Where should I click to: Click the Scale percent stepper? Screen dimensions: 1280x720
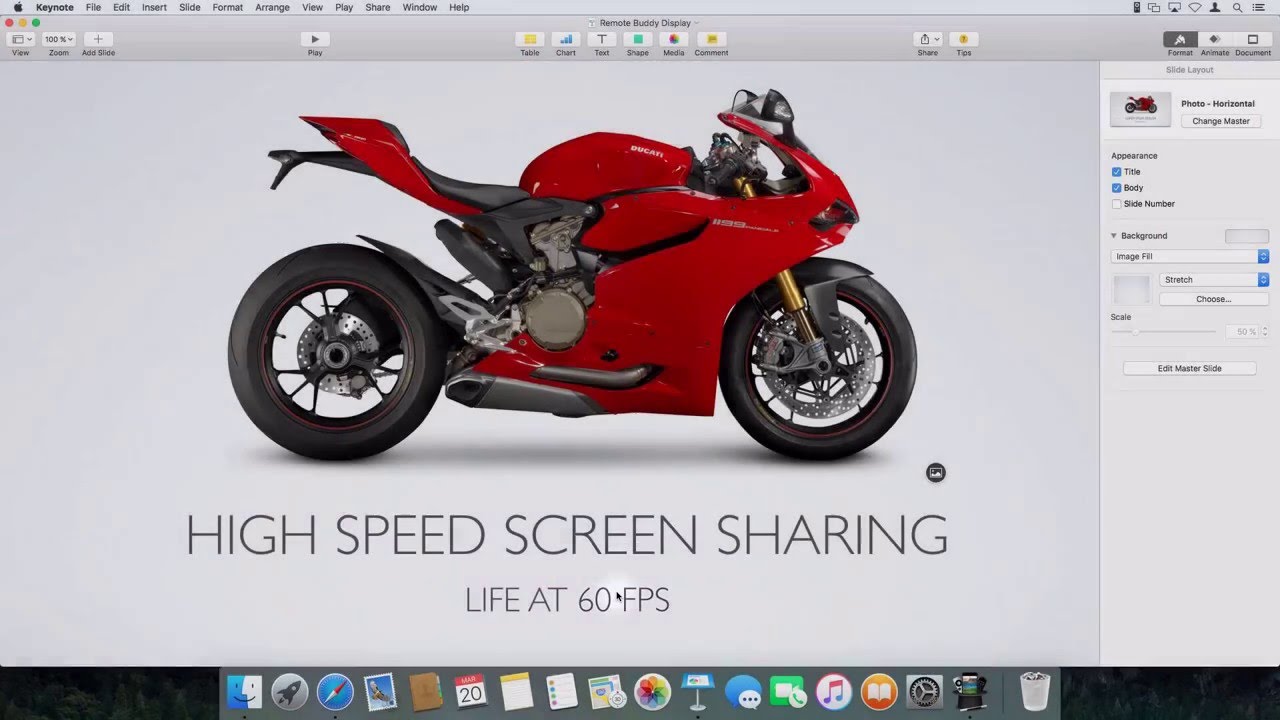(1264, 331)
